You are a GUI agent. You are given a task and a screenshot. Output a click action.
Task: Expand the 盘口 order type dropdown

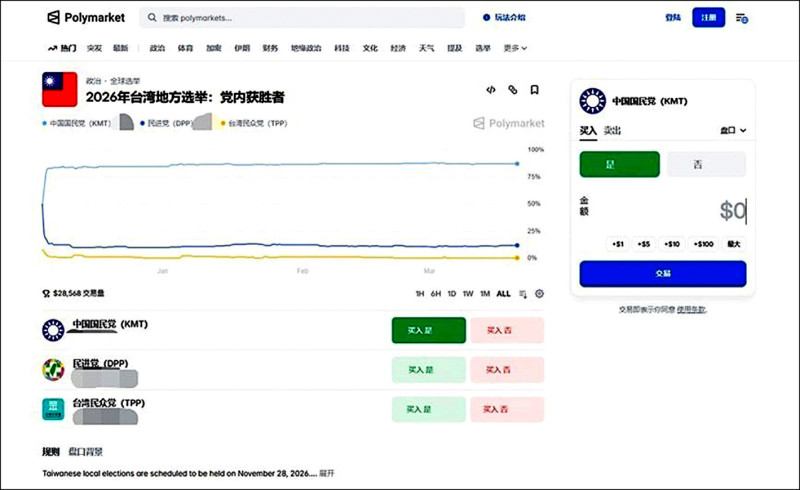coord(733,130)
